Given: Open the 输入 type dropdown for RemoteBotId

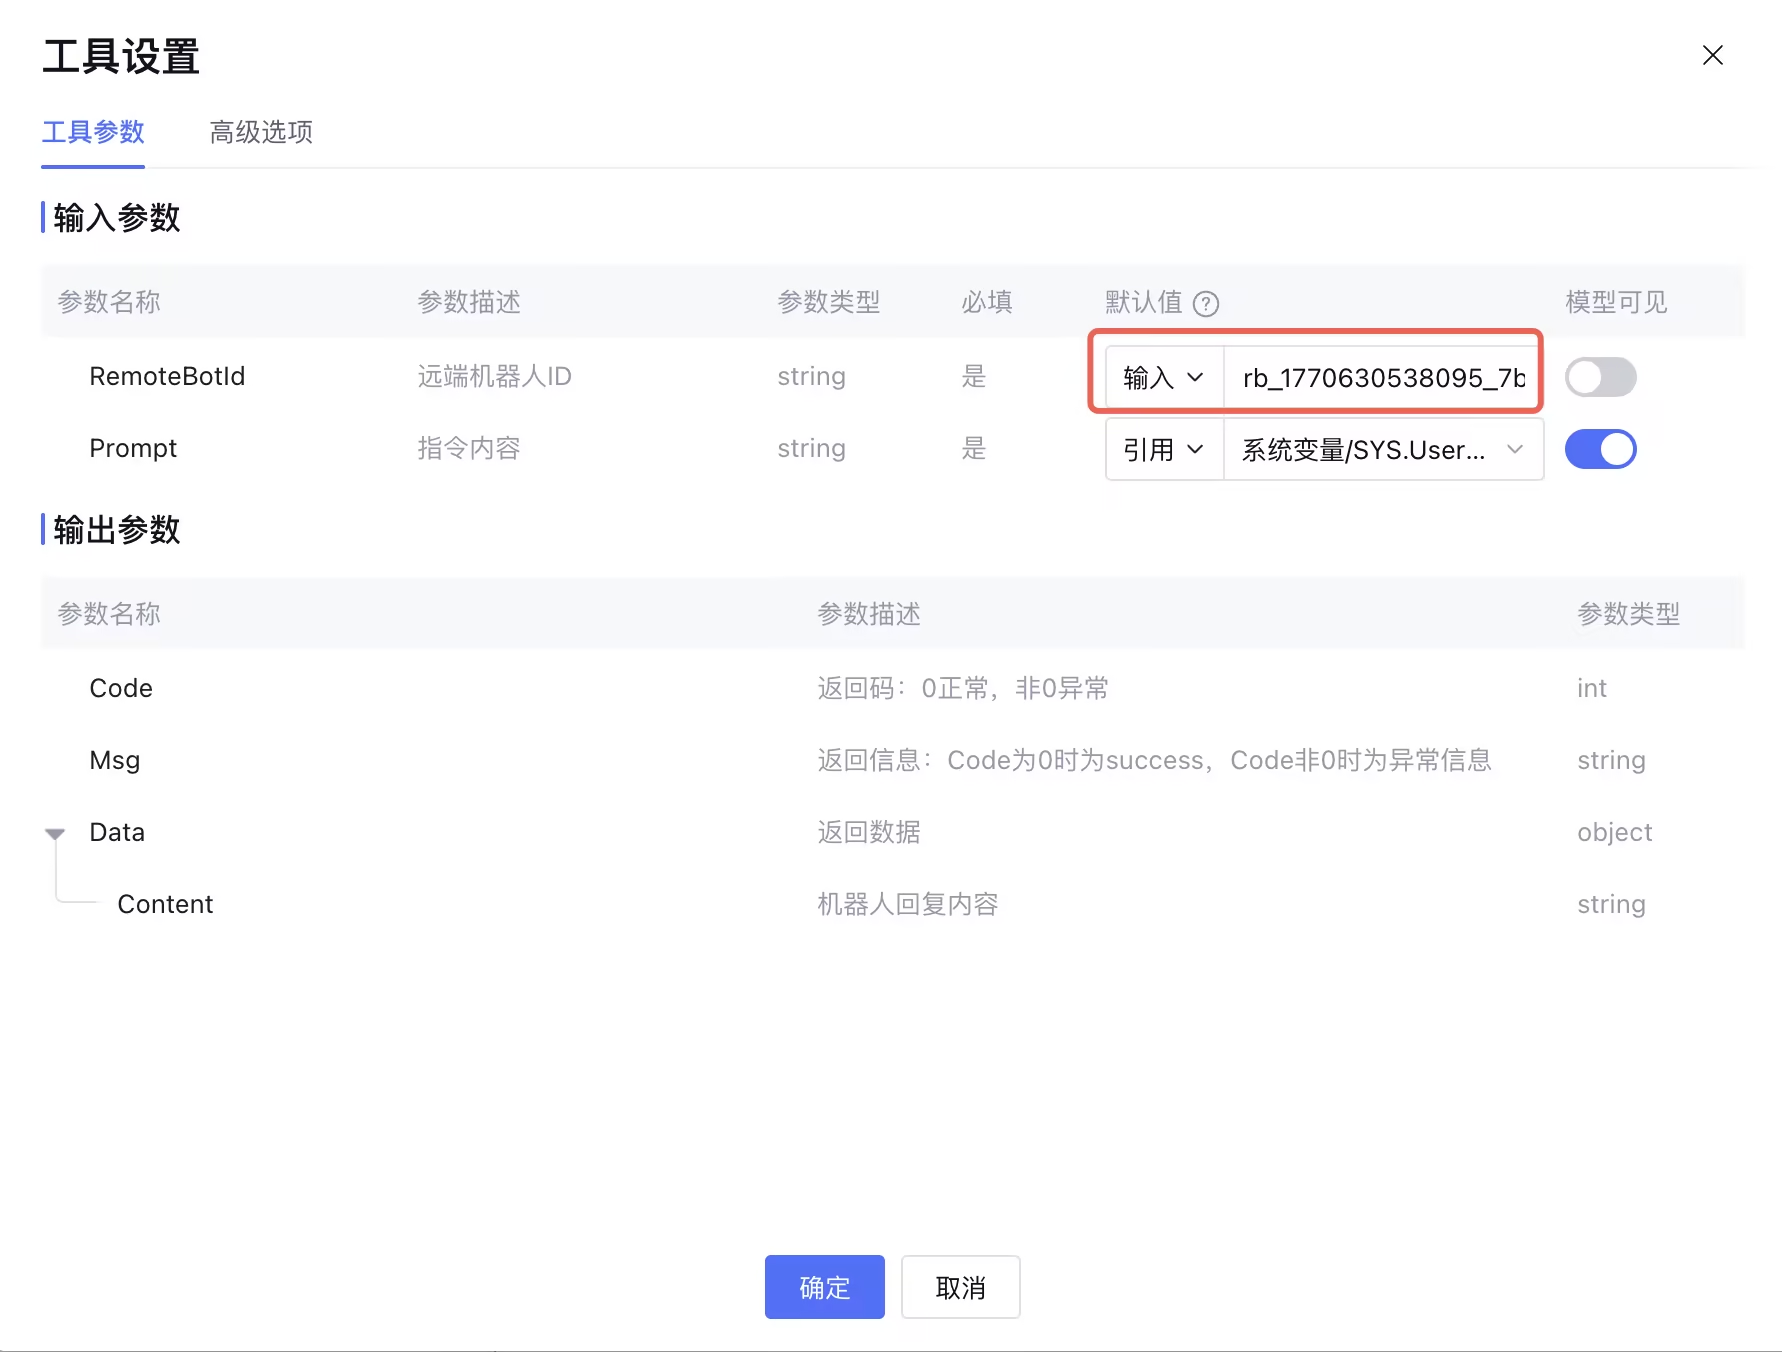Looking at the screenshot, I should pyautogui.click(x=1164, y=377).
